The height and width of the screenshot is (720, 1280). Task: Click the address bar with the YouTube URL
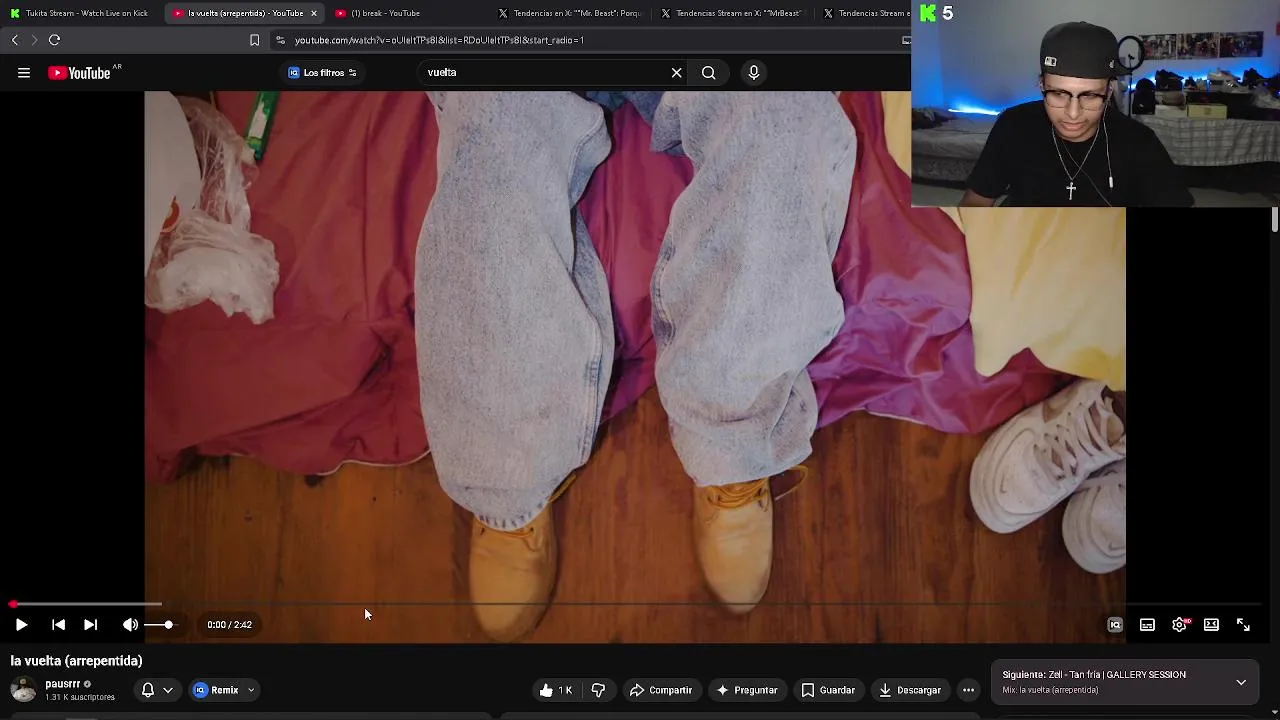tap(590, 40)
